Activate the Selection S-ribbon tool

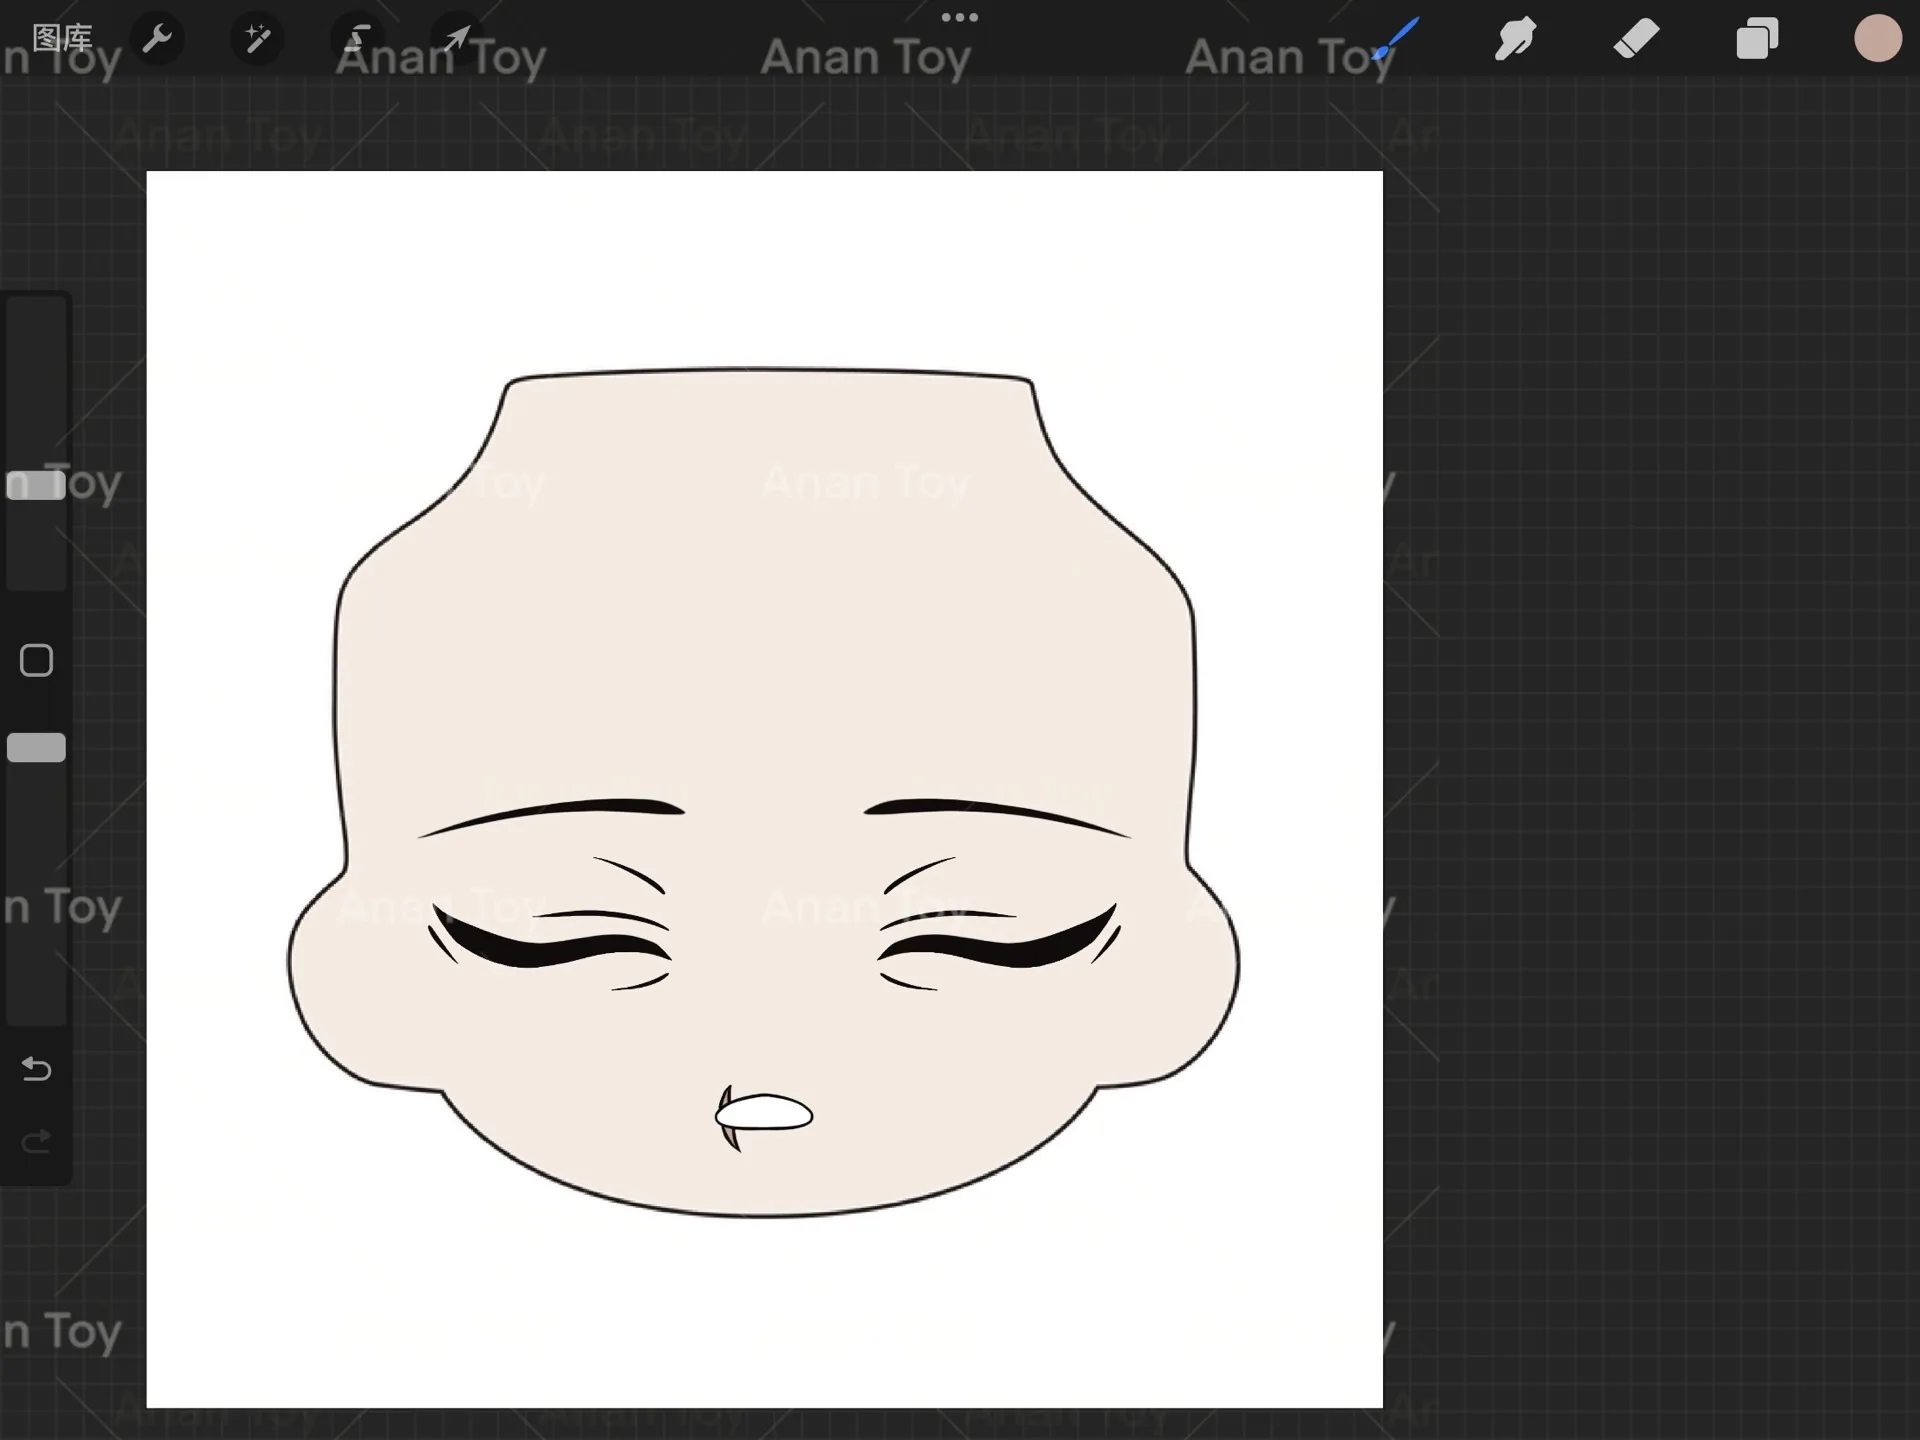point(358,39)
